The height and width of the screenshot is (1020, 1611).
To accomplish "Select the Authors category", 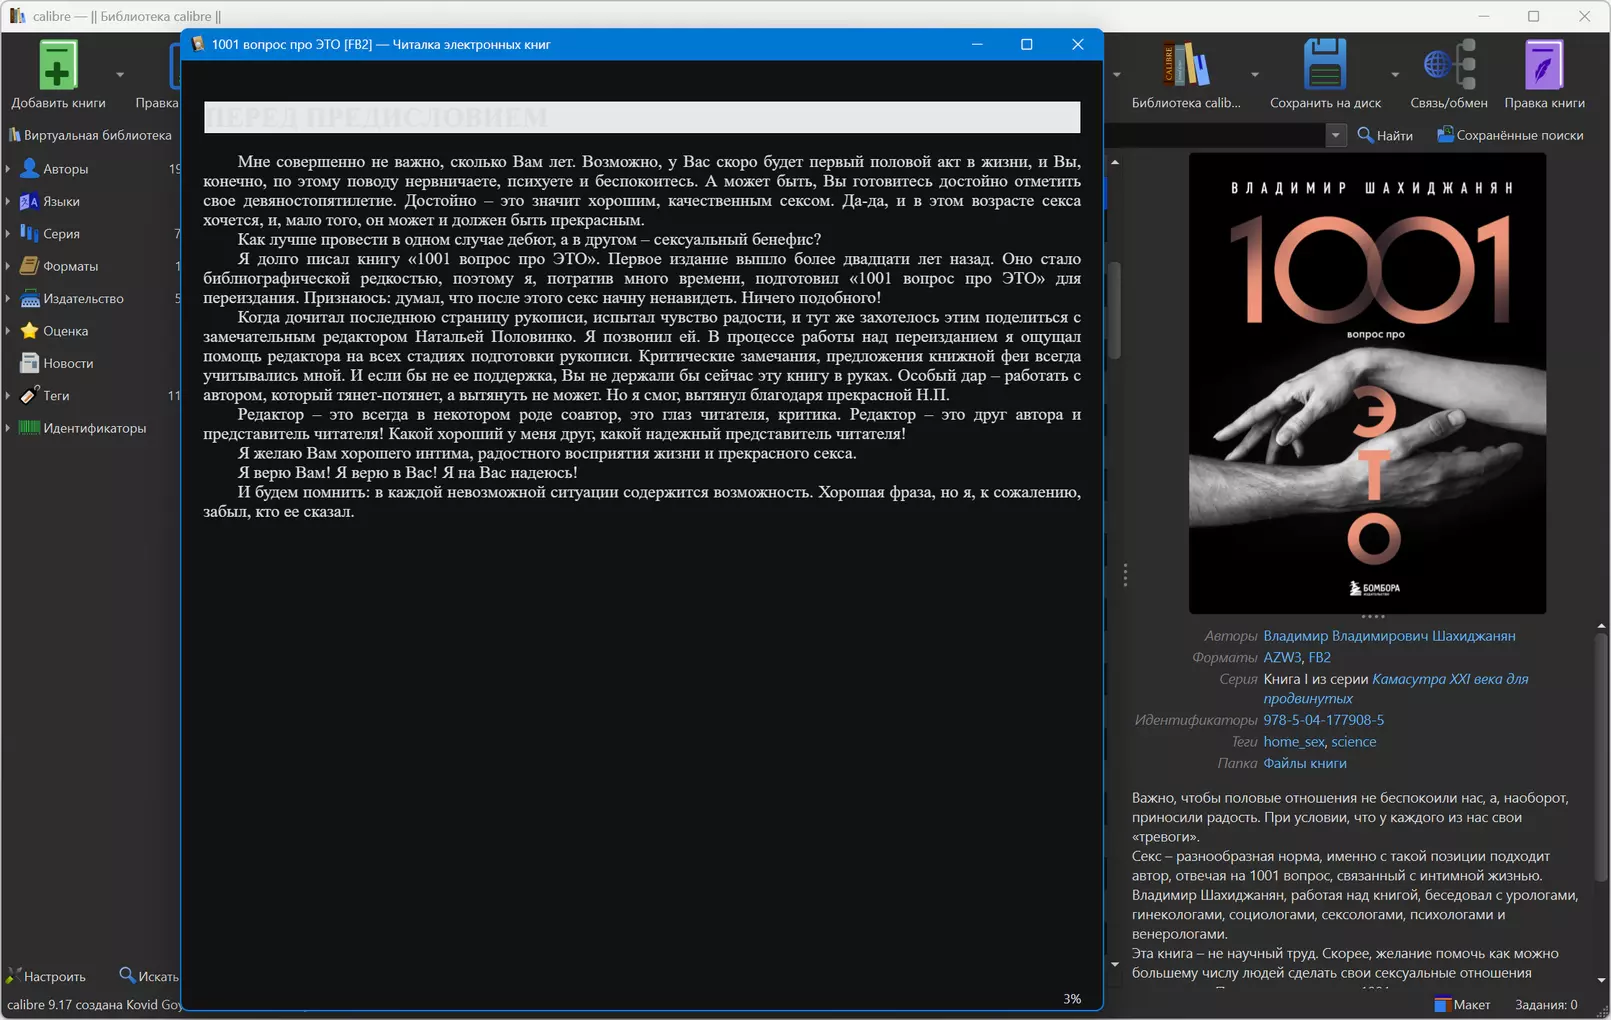I will [66, 169].
